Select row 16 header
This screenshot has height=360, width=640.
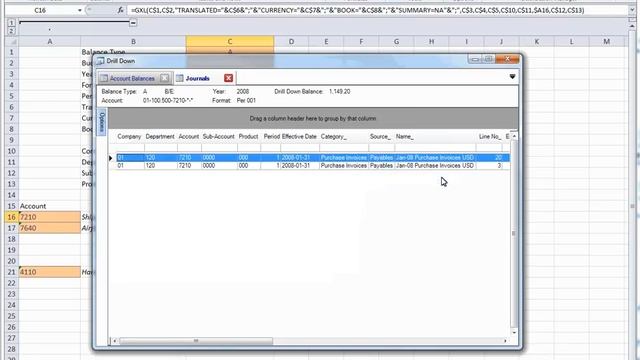click(11, 217)
